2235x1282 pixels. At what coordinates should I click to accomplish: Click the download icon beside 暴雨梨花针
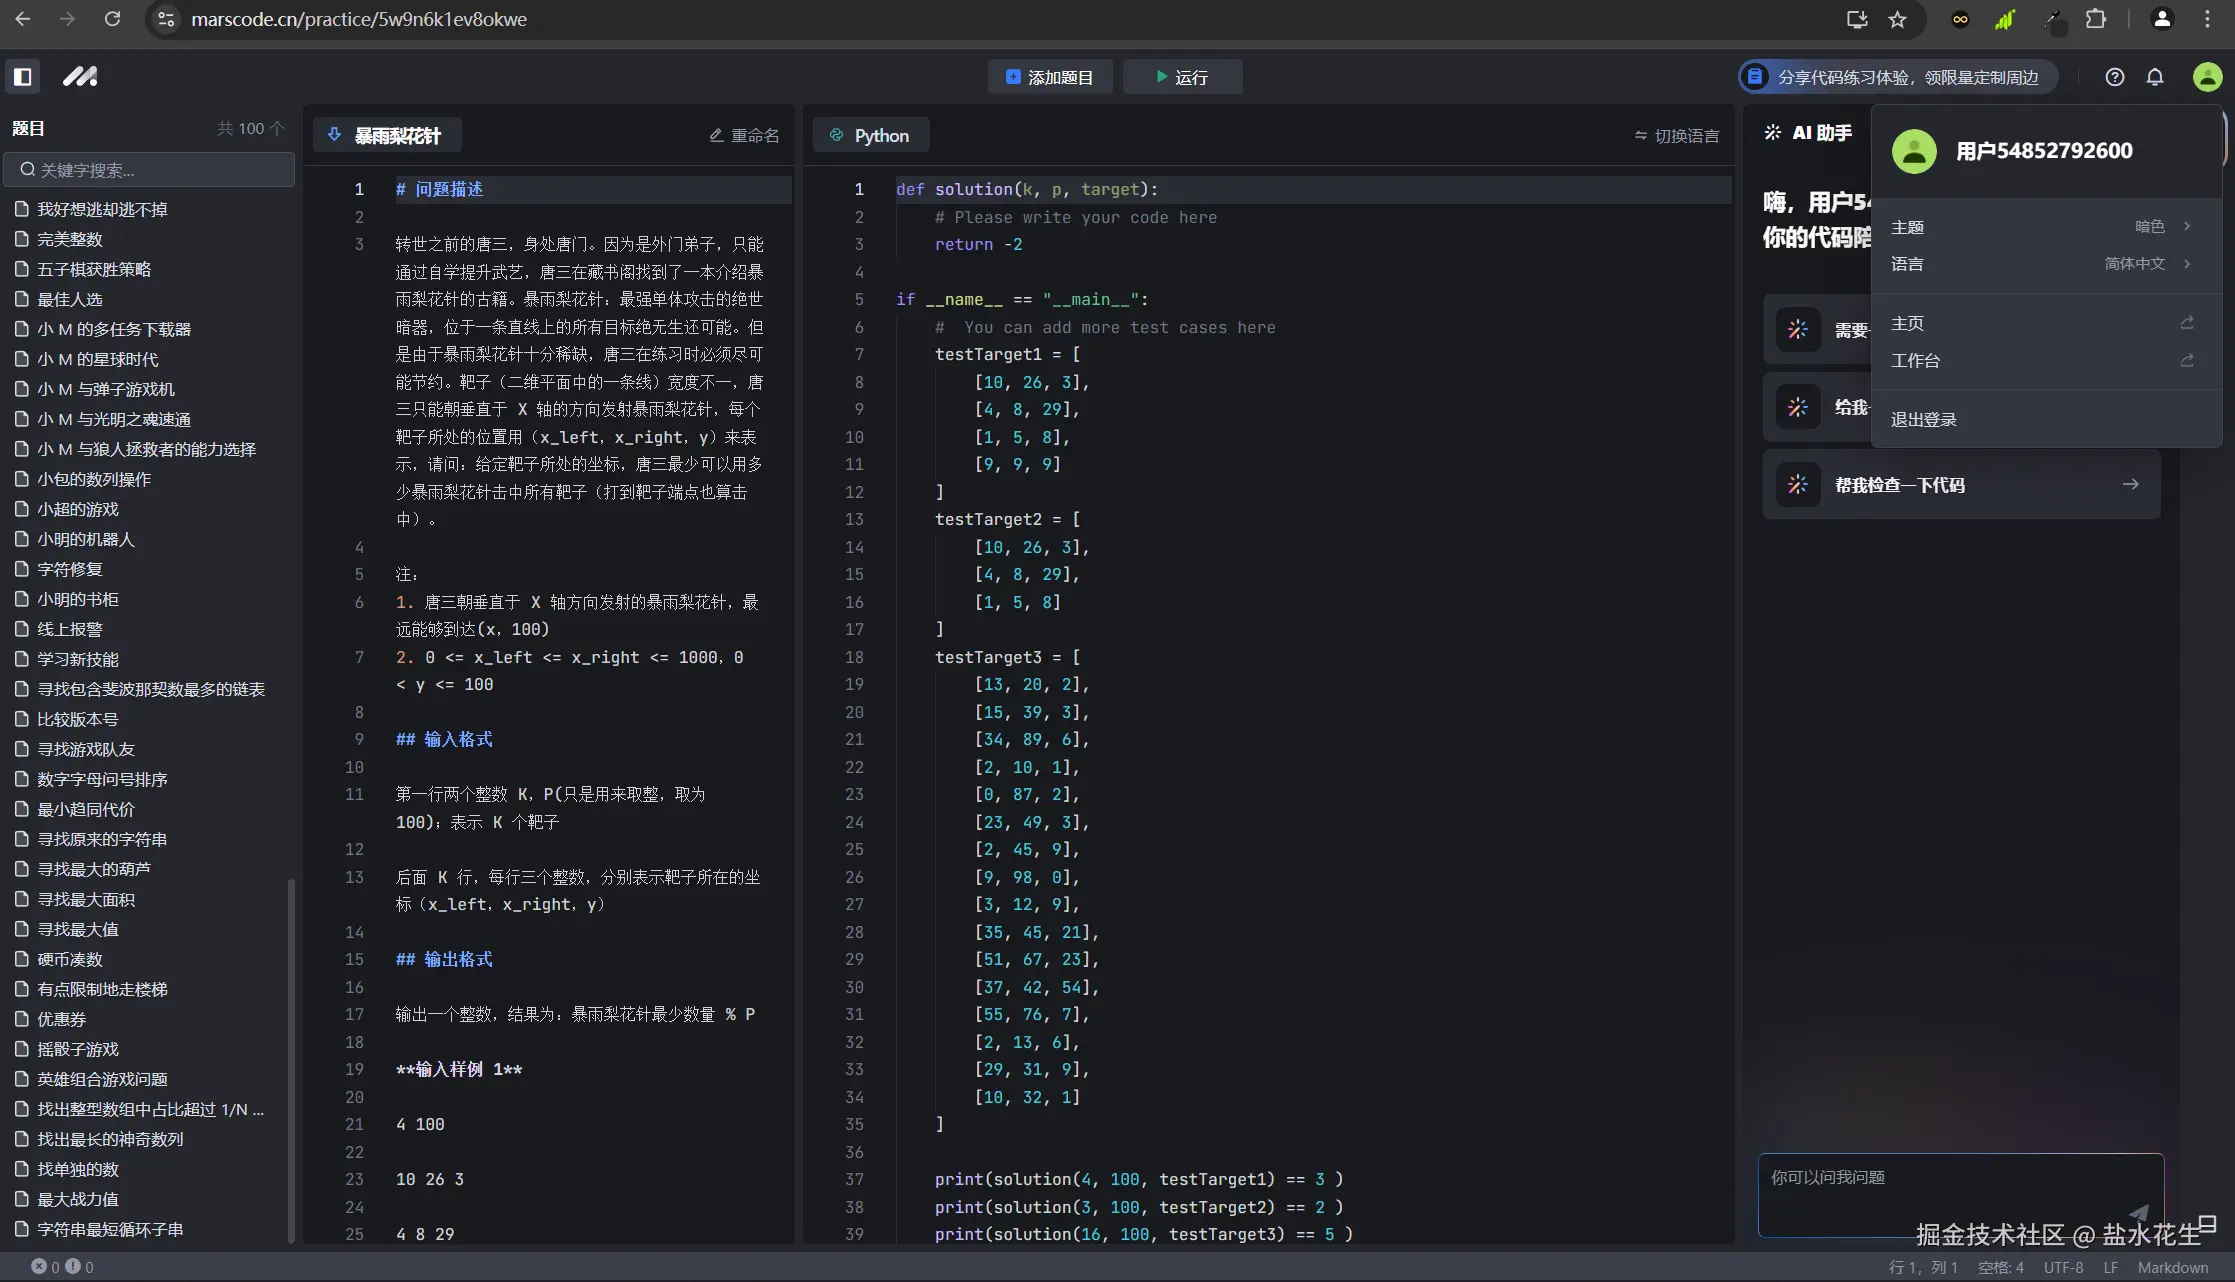[334, 134]
